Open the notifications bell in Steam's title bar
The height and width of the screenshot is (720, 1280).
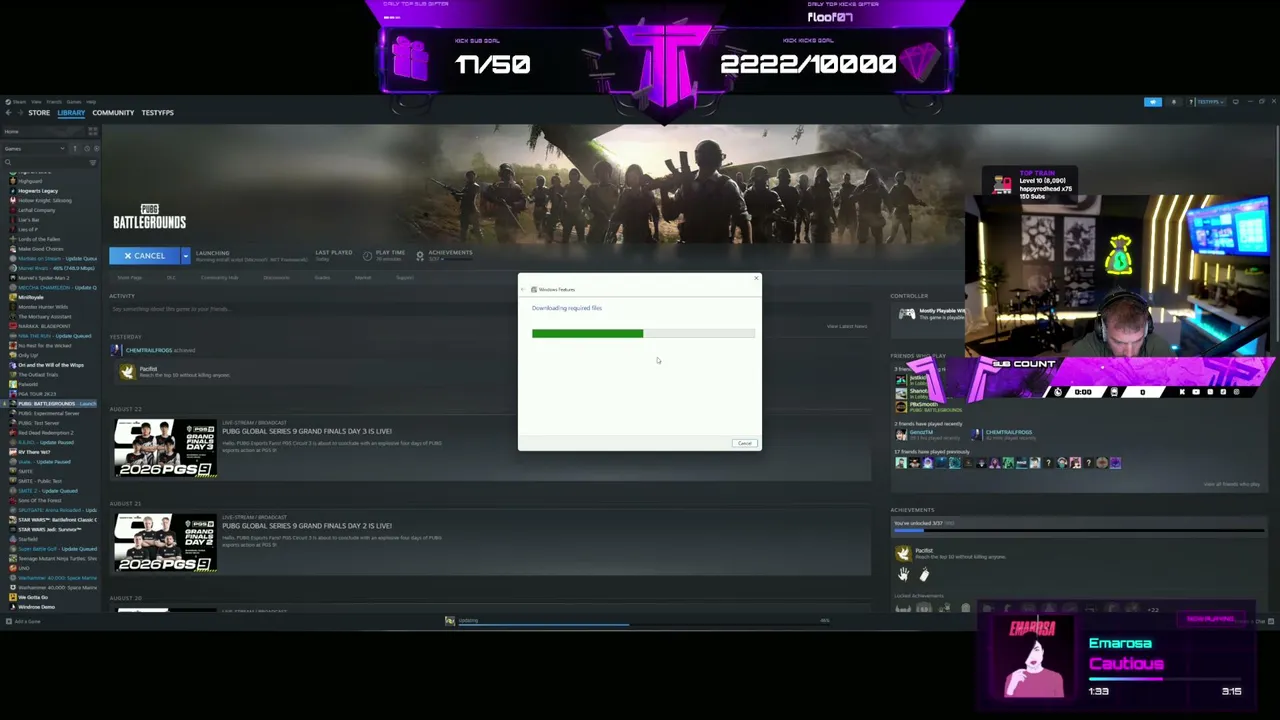click(1174, 102)
